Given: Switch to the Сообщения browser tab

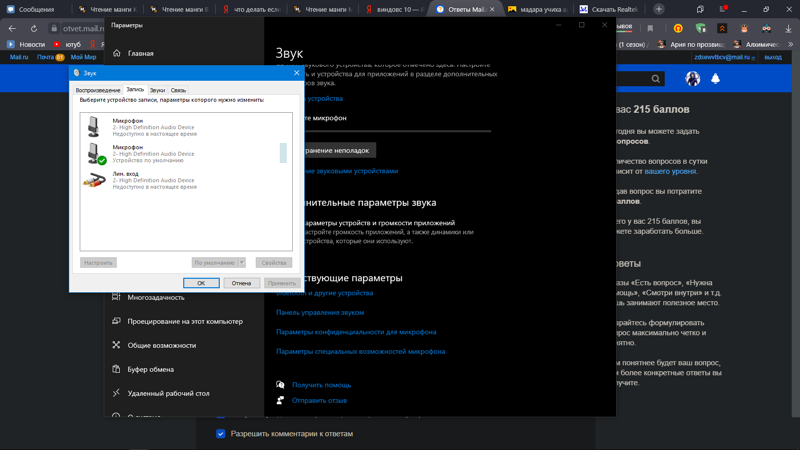Looking at the screenshot, I should click(36, 9).
